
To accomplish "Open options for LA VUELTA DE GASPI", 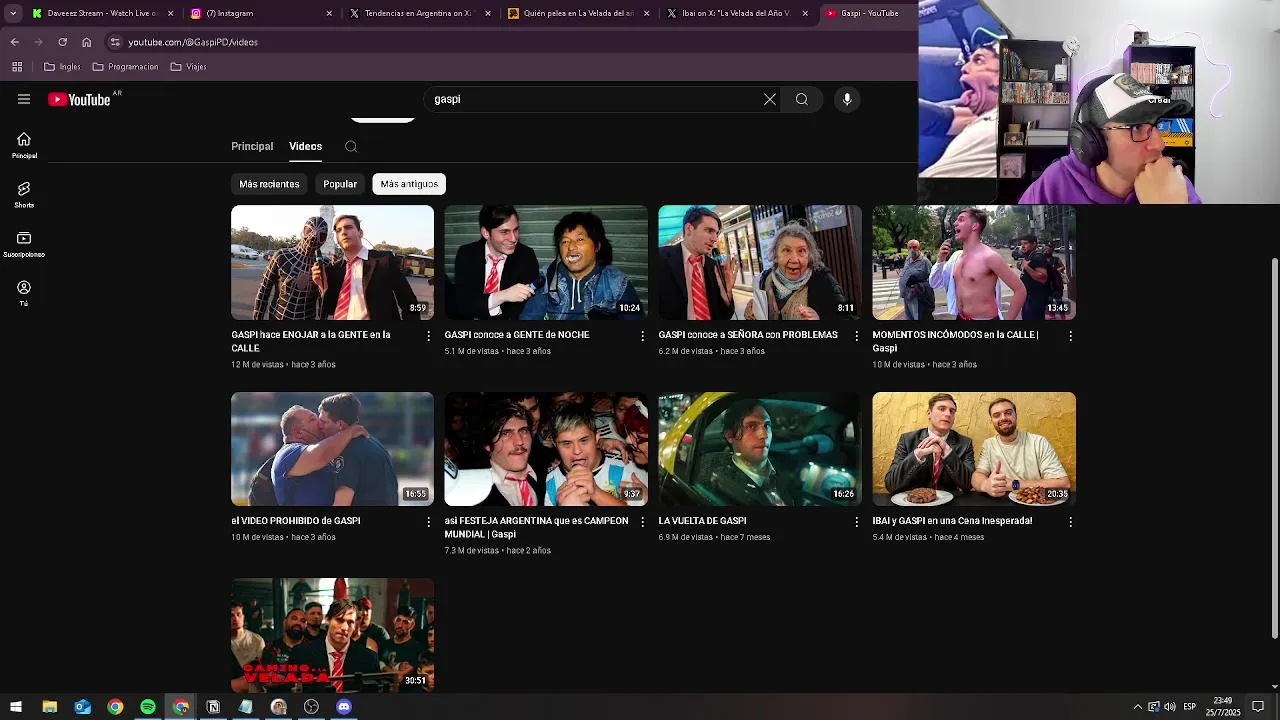I will 856,522.
